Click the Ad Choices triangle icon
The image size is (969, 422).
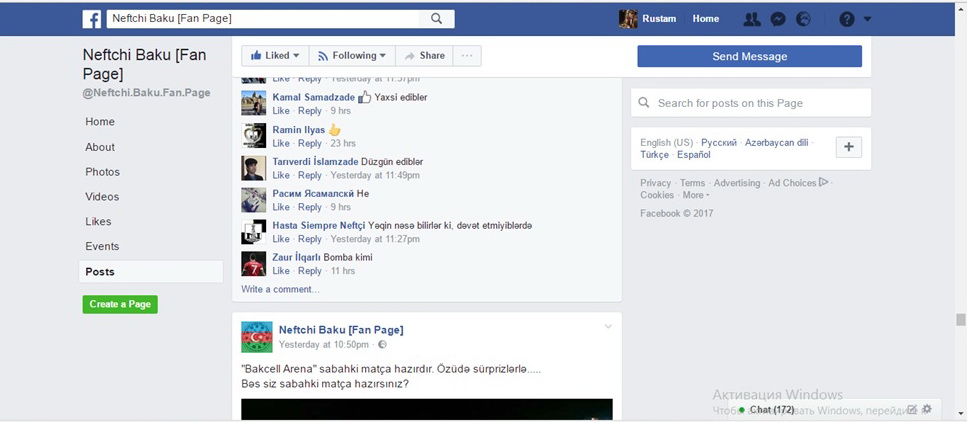823,182
